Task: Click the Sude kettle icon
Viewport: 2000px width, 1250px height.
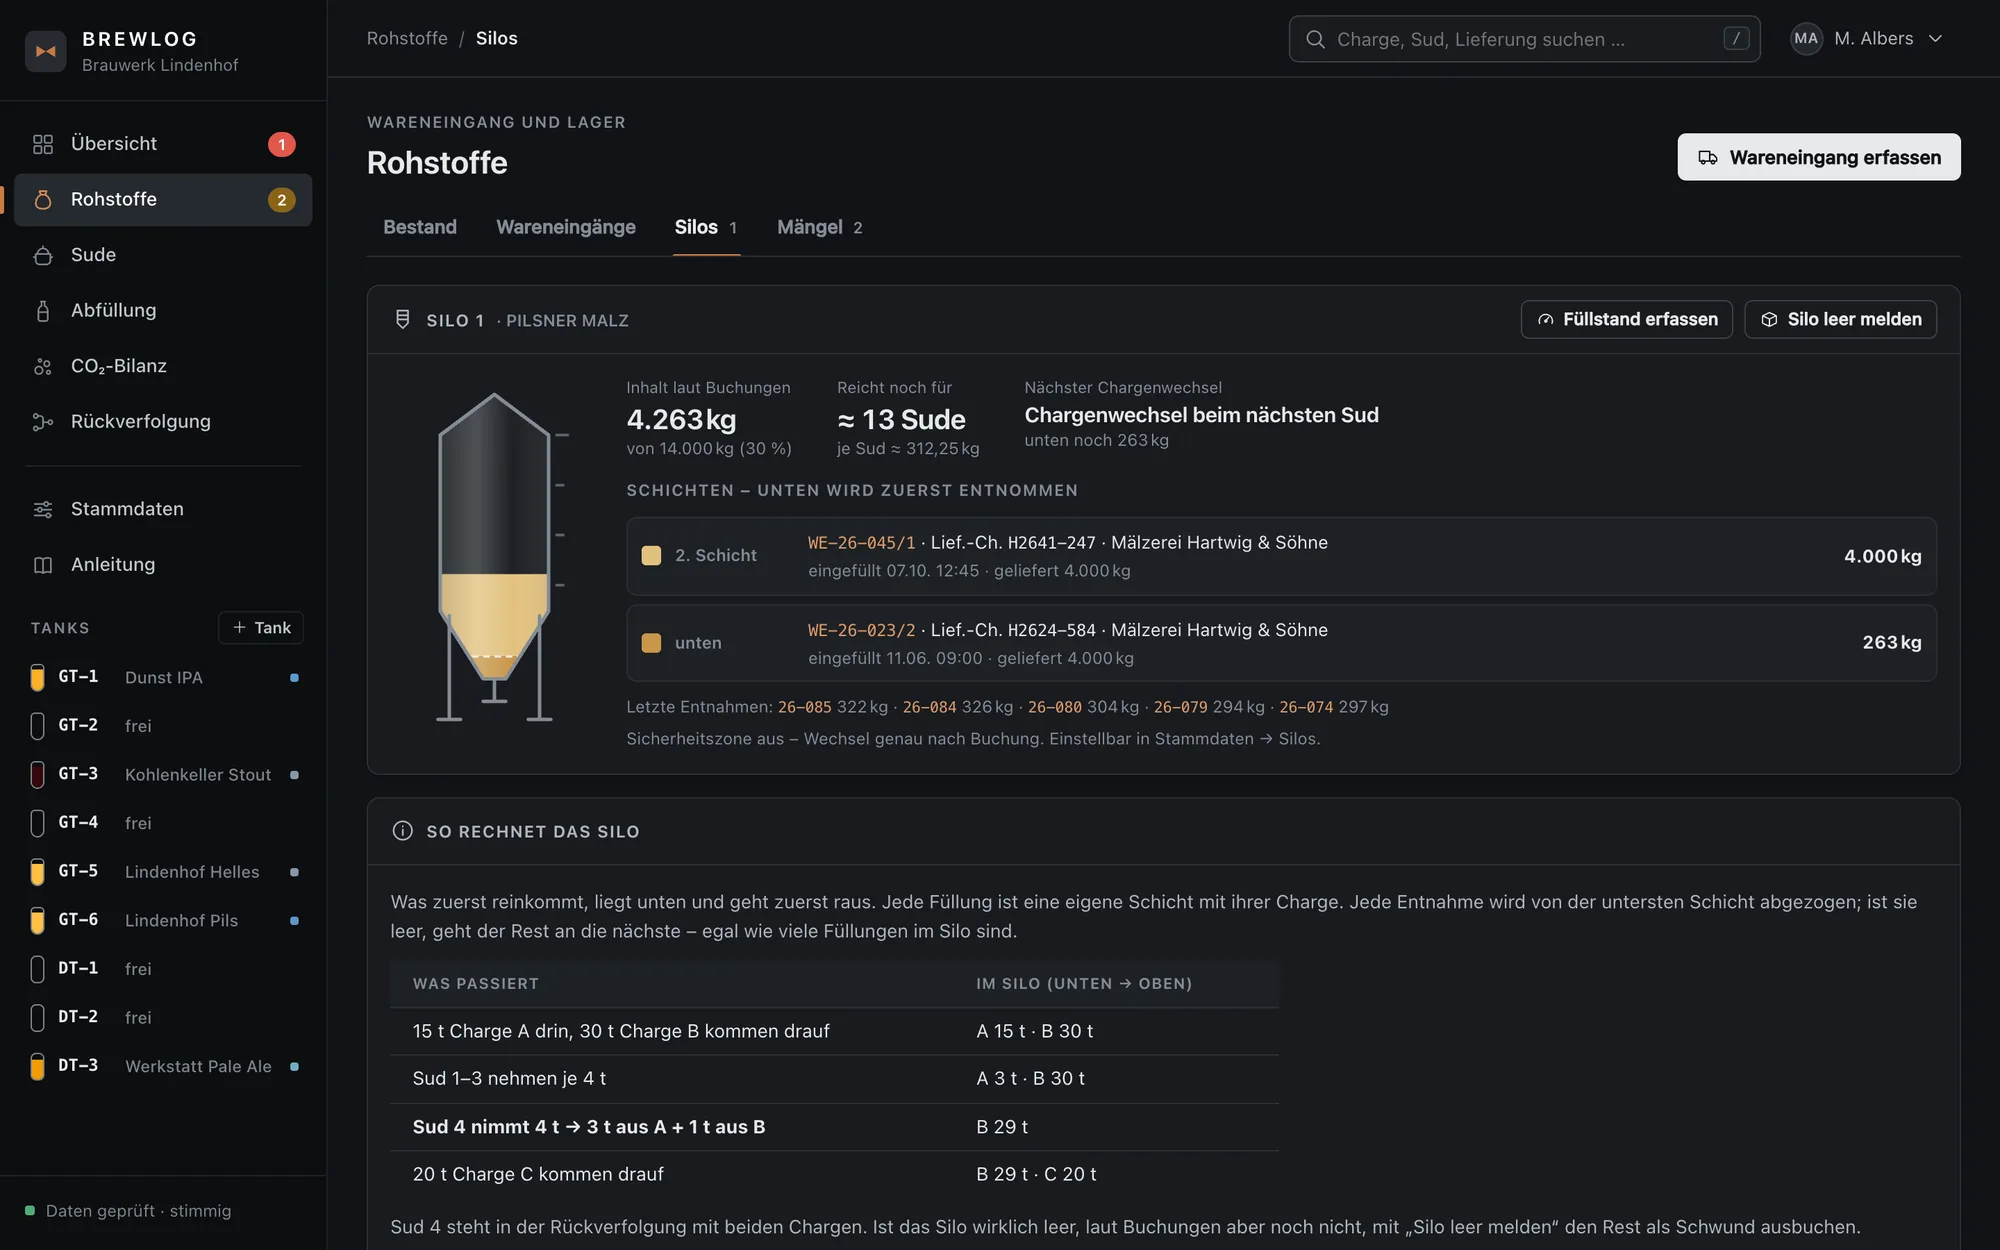Action: click(43, 255)
